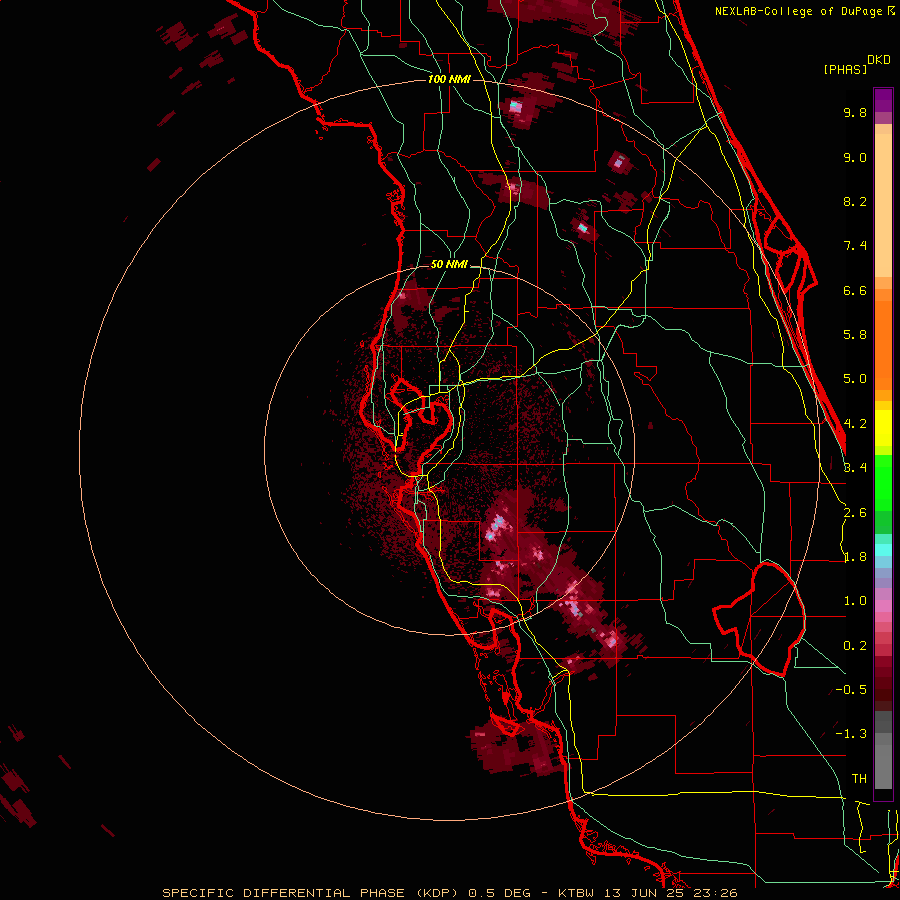Click the gray band at the scale bottom

coord(883,752)
